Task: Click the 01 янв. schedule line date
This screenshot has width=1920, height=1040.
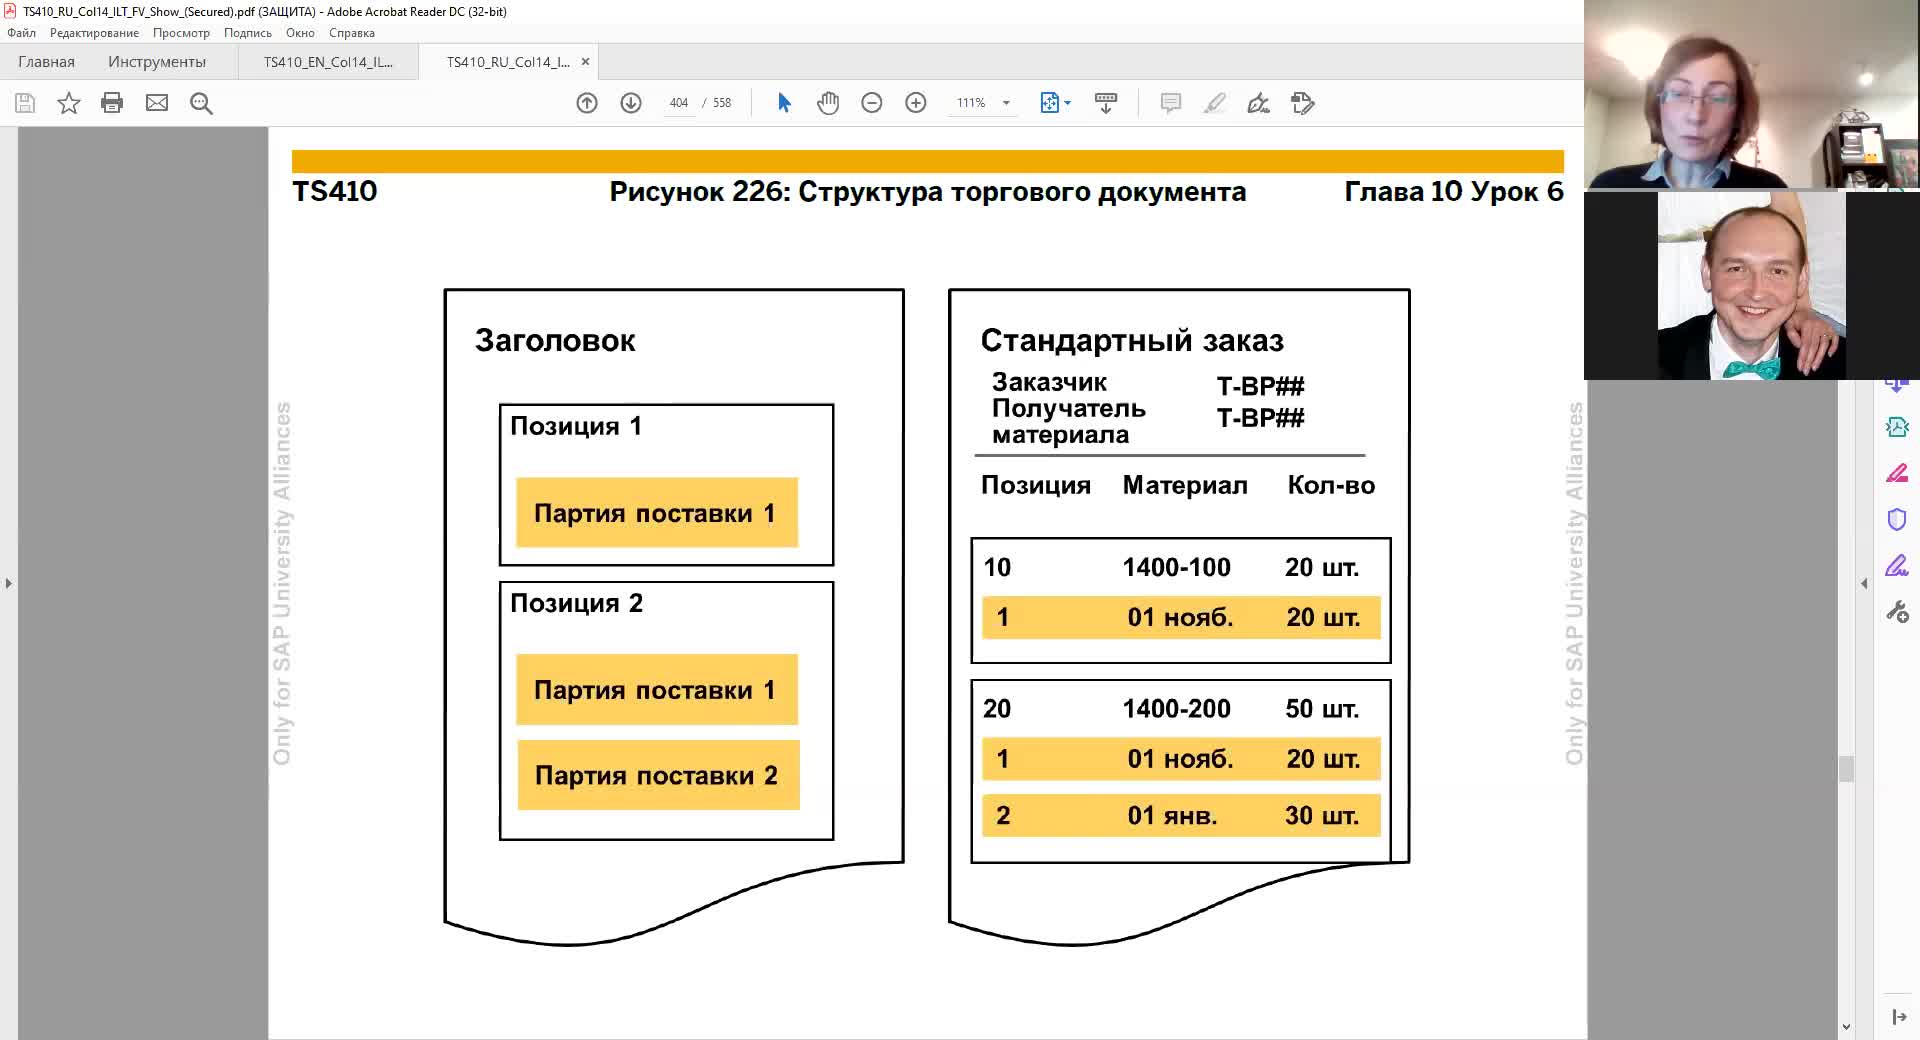Action: 1172,816
